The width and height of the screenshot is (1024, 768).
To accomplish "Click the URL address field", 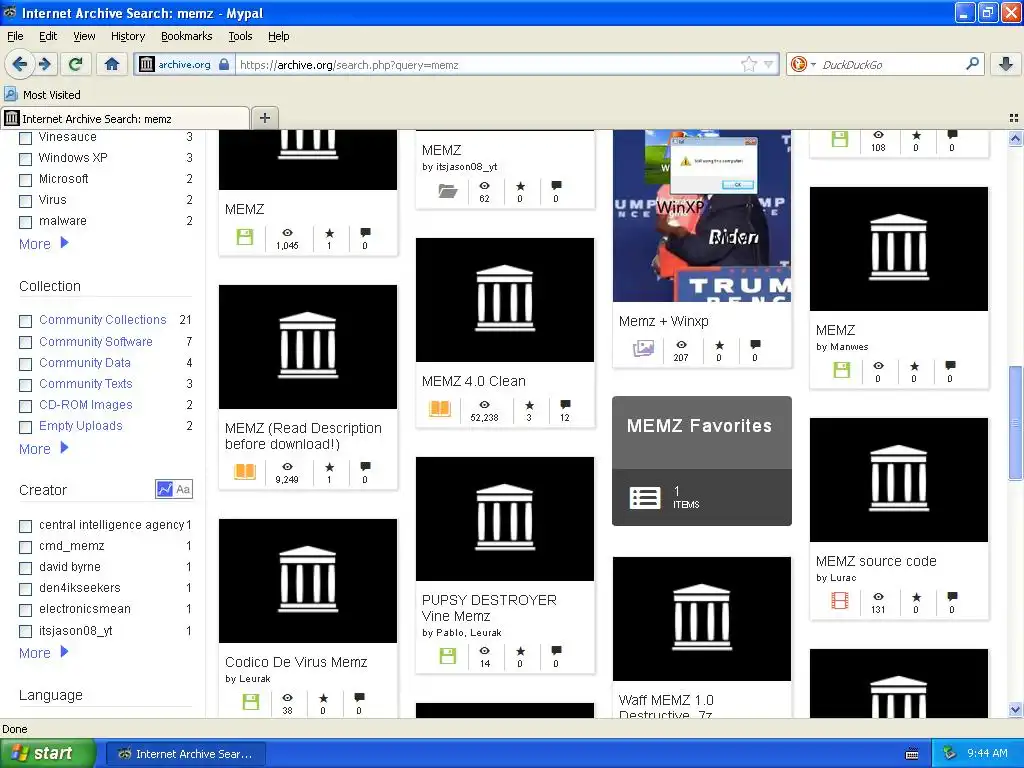I will tap(487, 64).
